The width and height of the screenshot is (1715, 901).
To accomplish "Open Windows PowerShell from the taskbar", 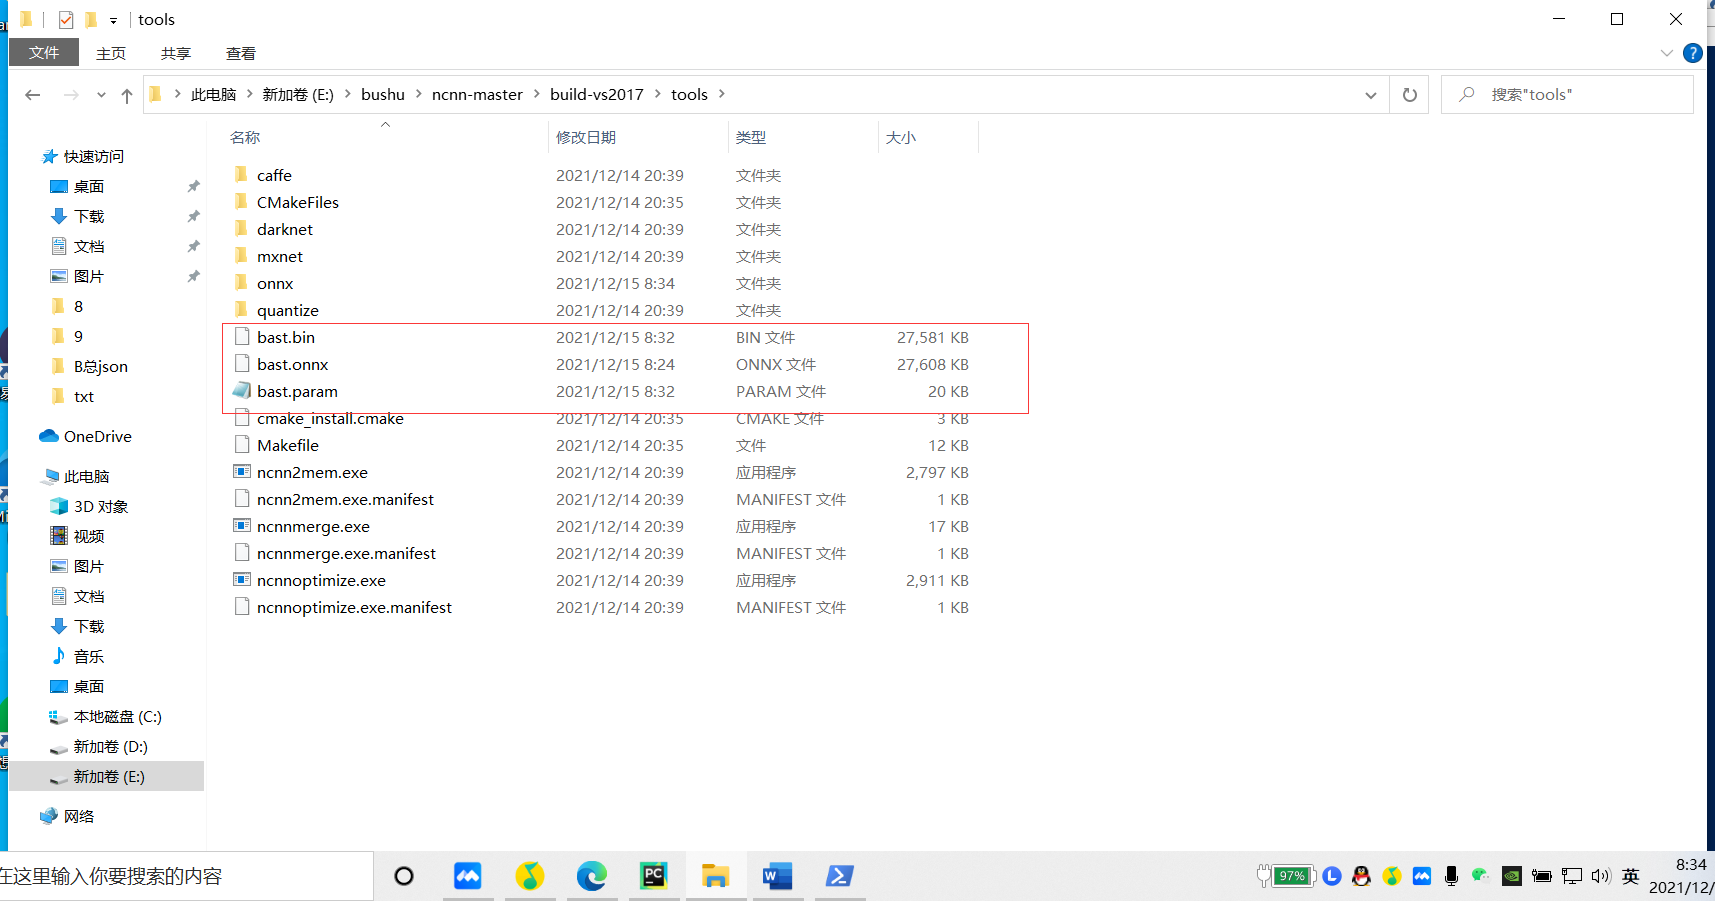I will pos(839,876).
